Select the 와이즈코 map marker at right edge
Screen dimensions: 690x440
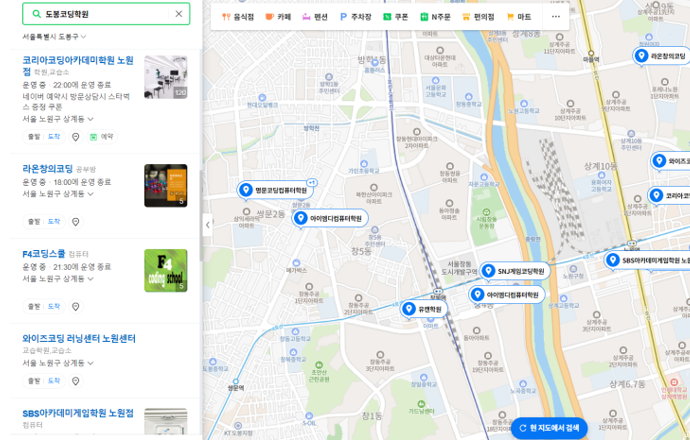(x=670, y=161)
